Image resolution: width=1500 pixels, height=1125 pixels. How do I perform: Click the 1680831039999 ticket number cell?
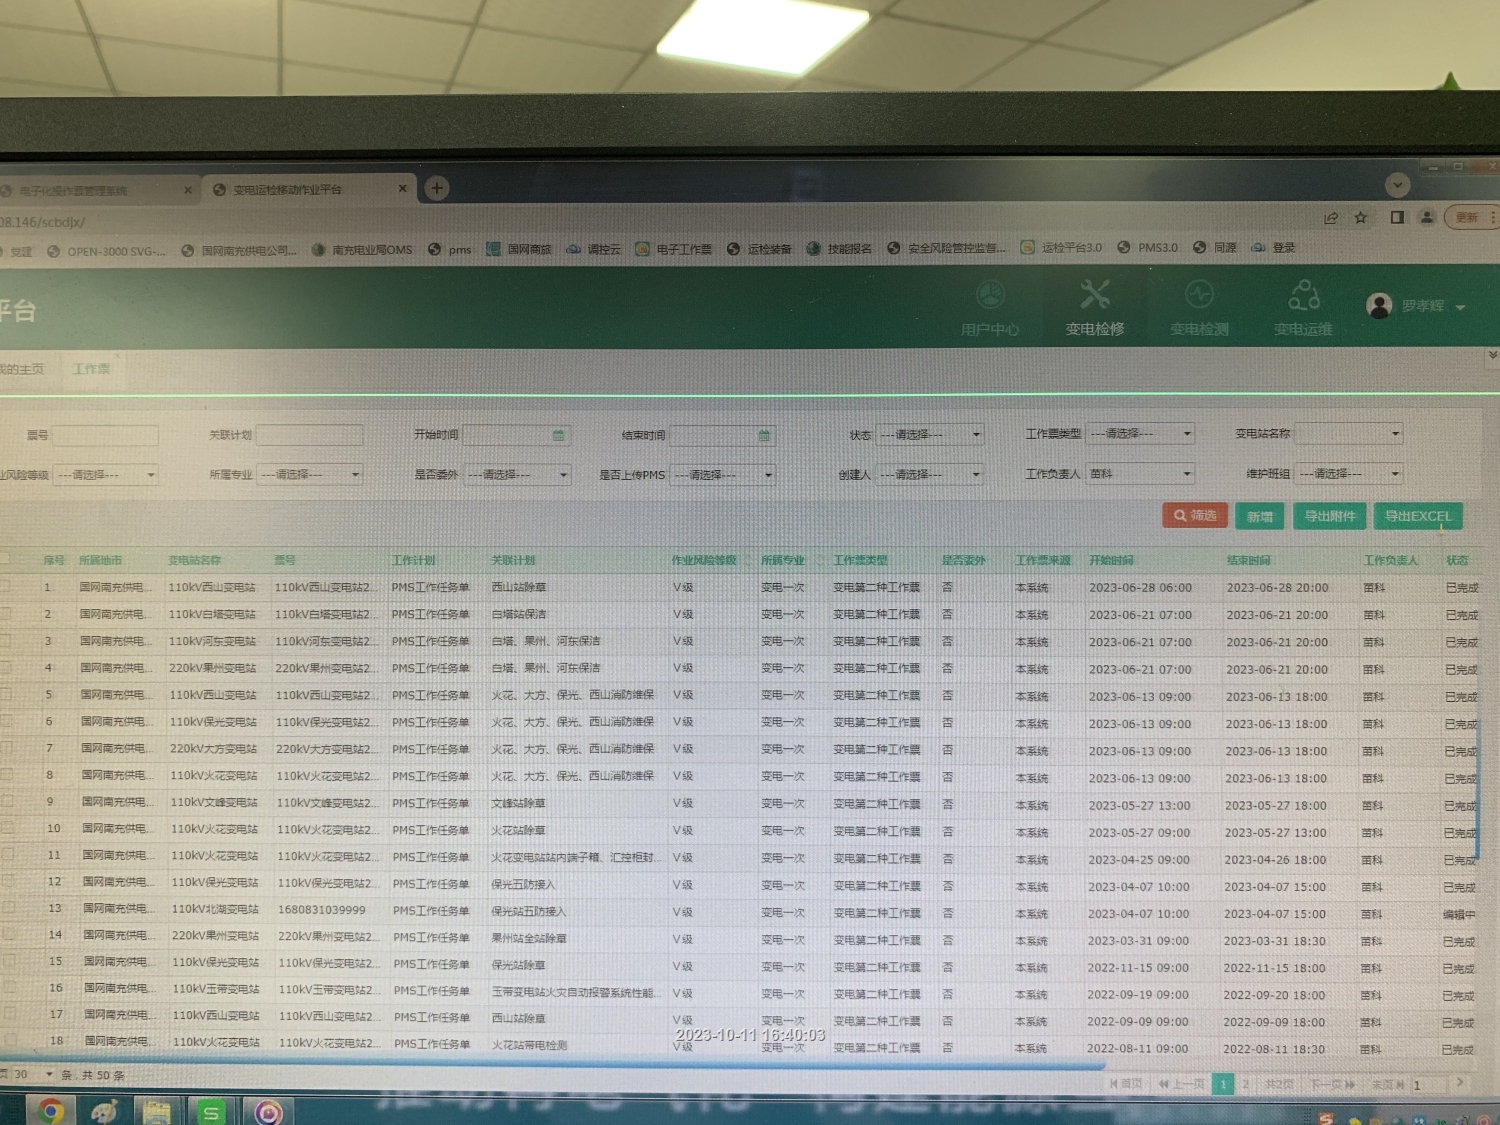point(322,910)
